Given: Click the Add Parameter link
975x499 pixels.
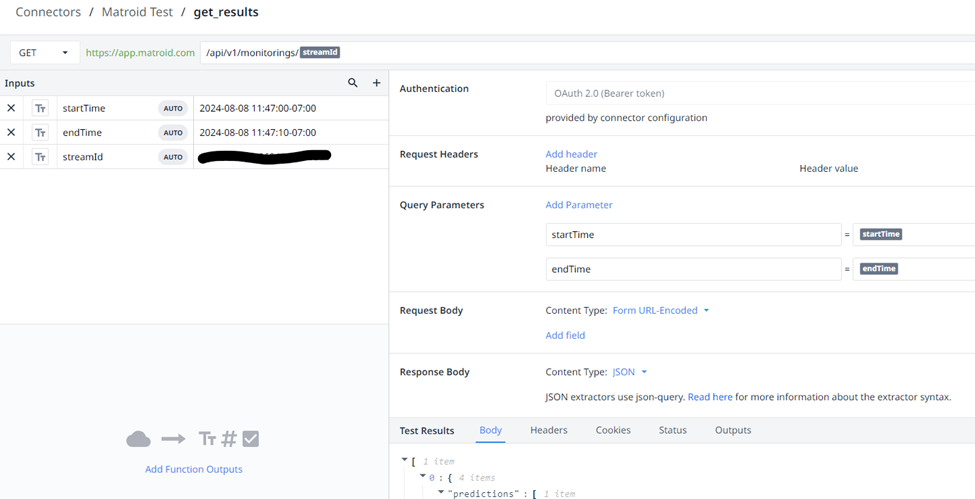Looking at the screenshot, I should coord(578,205).
